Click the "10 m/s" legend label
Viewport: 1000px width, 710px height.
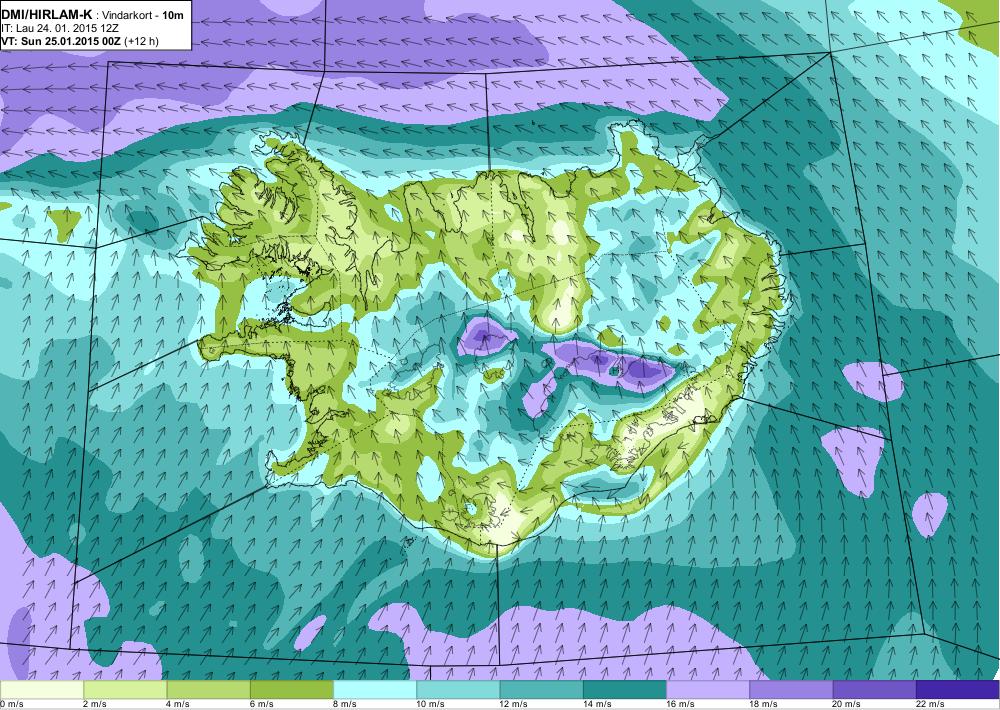click(x=430, y=704)
